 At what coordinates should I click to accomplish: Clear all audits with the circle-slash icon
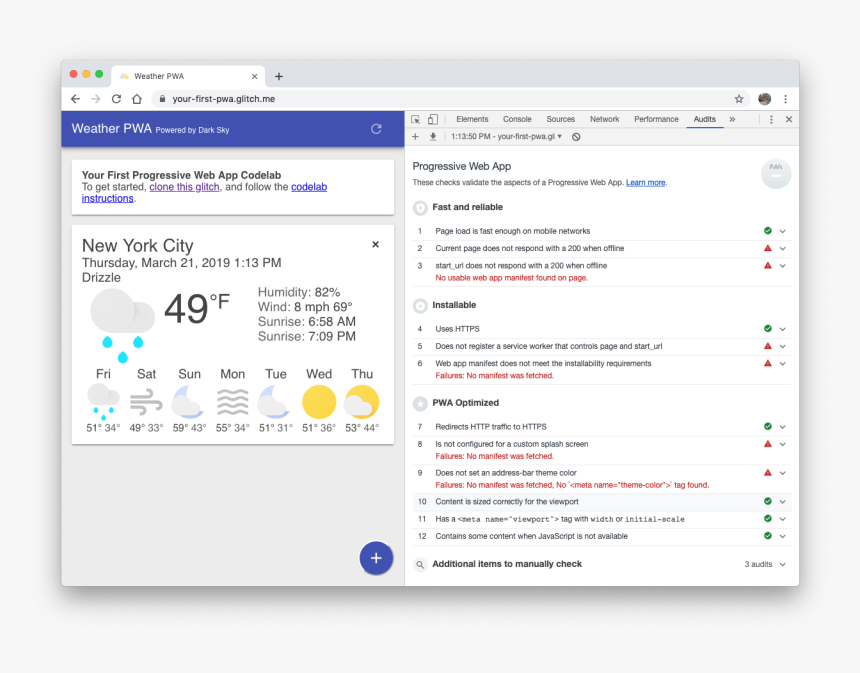pos(576,137)
